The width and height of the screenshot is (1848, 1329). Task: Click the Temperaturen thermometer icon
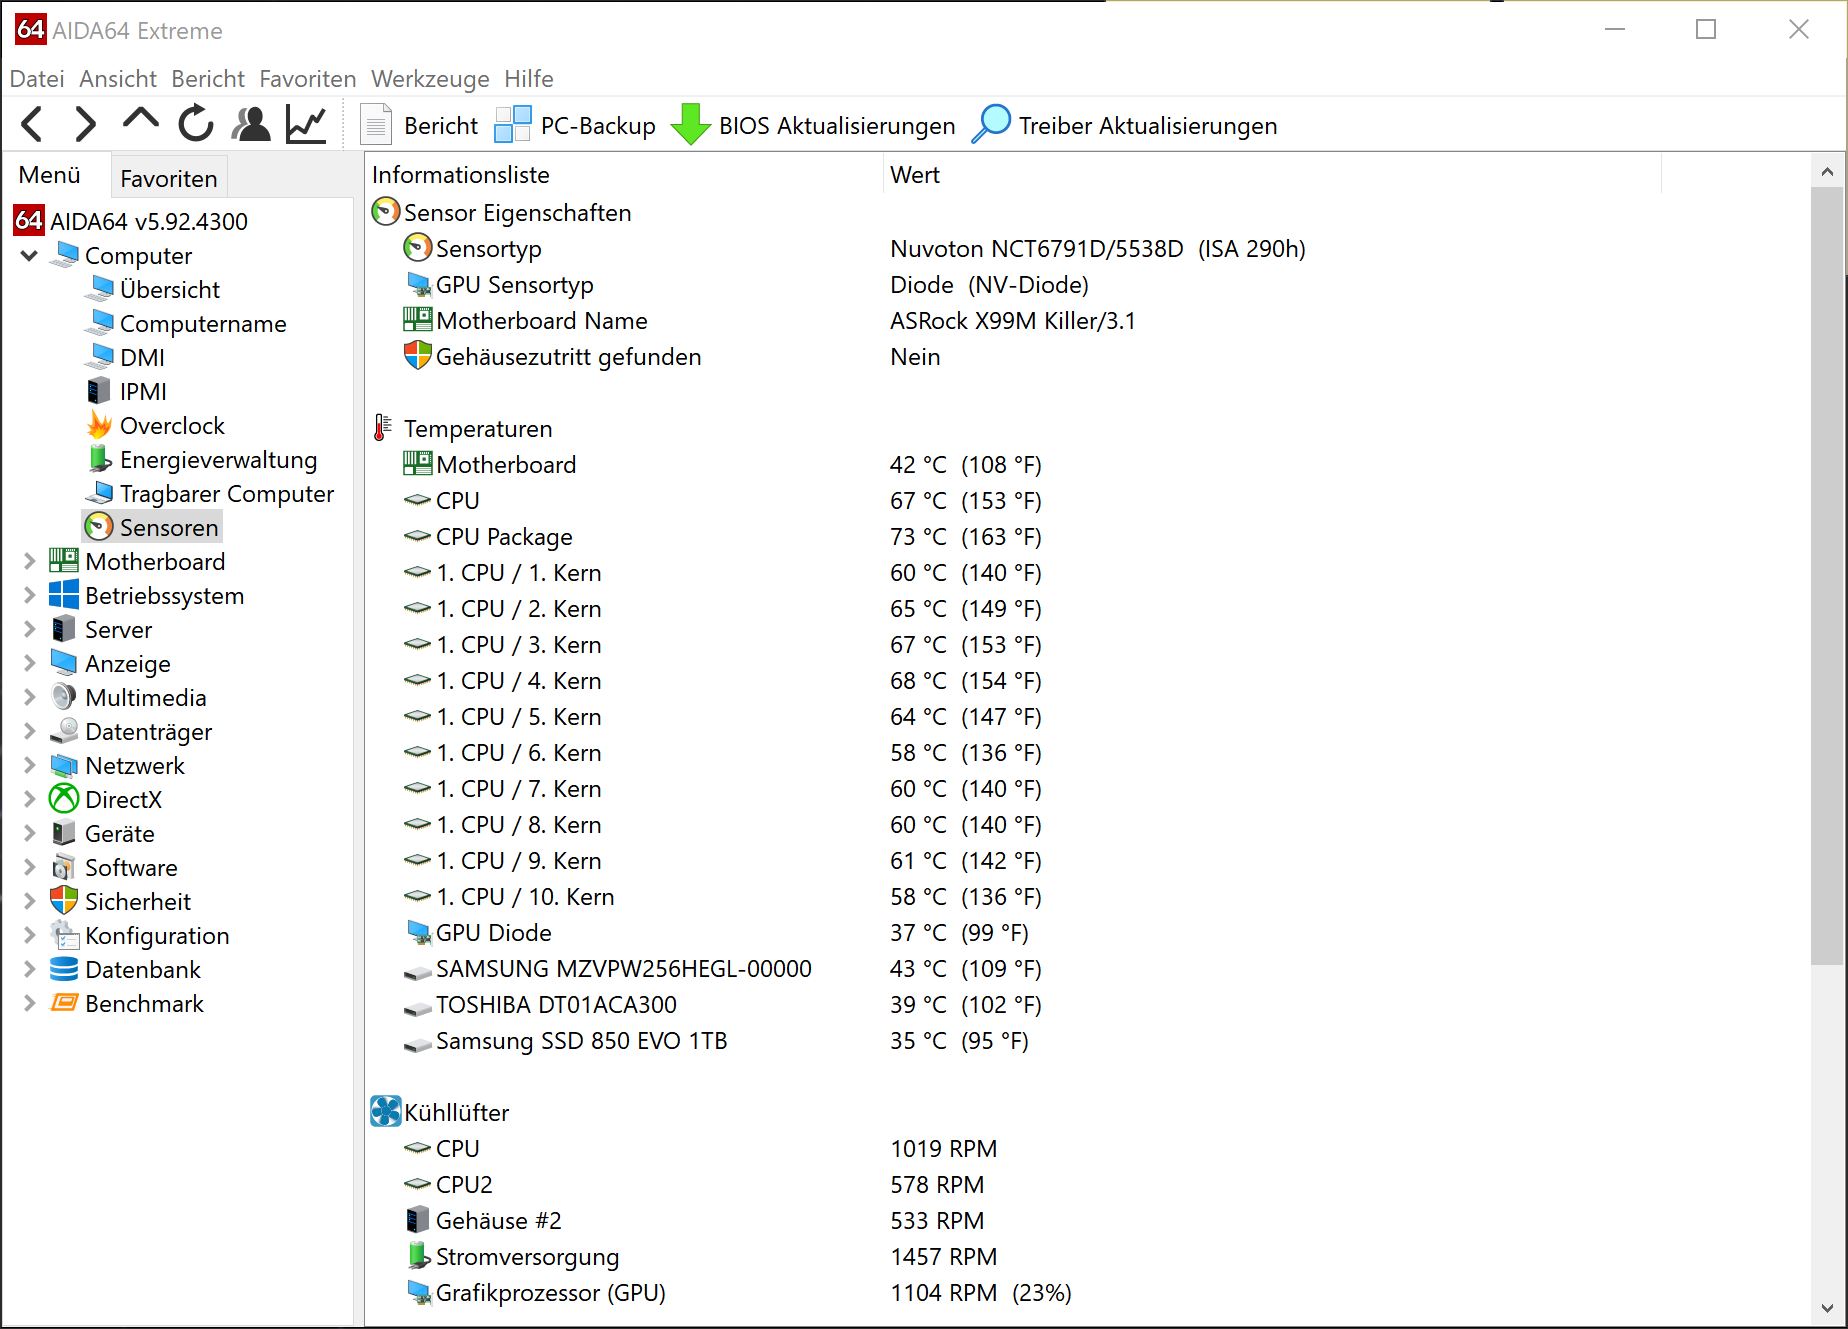pos(383,428)
